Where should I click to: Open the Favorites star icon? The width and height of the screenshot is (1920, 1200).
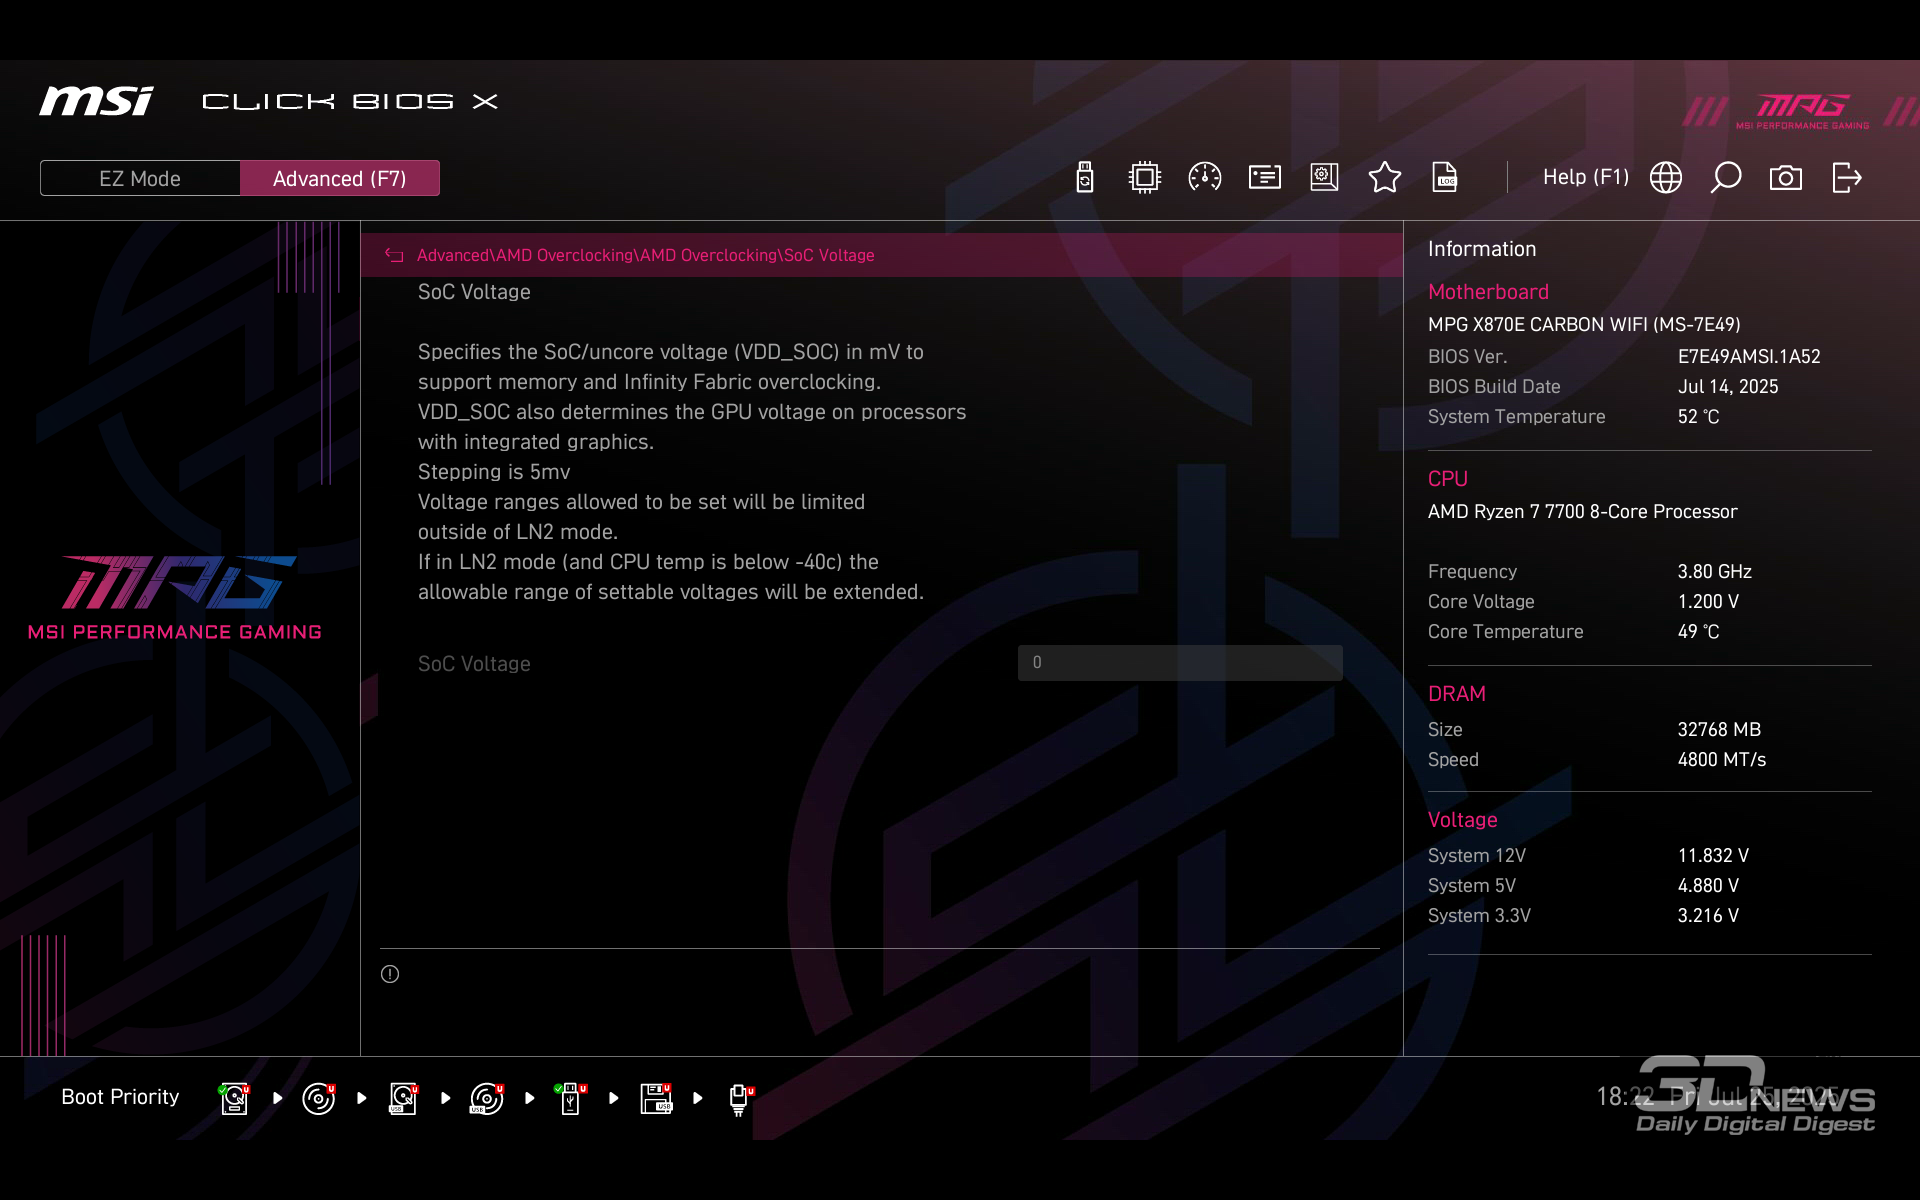[1385, 178]
